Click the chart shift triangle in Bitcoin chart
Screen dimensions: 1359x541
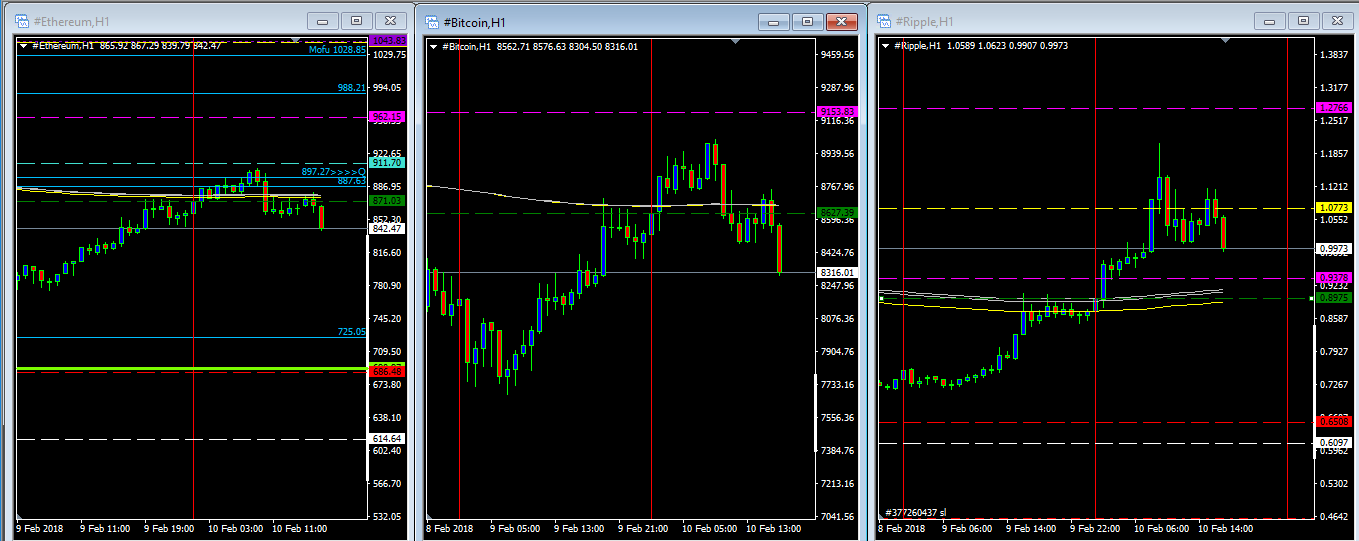pos(735,41)
